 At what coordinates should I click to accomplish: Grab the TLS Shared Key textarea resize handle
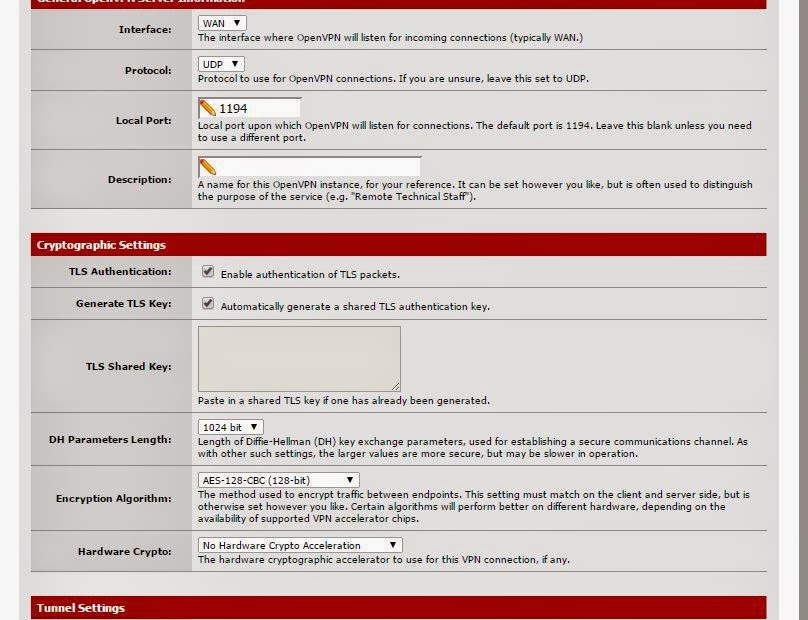395,386
